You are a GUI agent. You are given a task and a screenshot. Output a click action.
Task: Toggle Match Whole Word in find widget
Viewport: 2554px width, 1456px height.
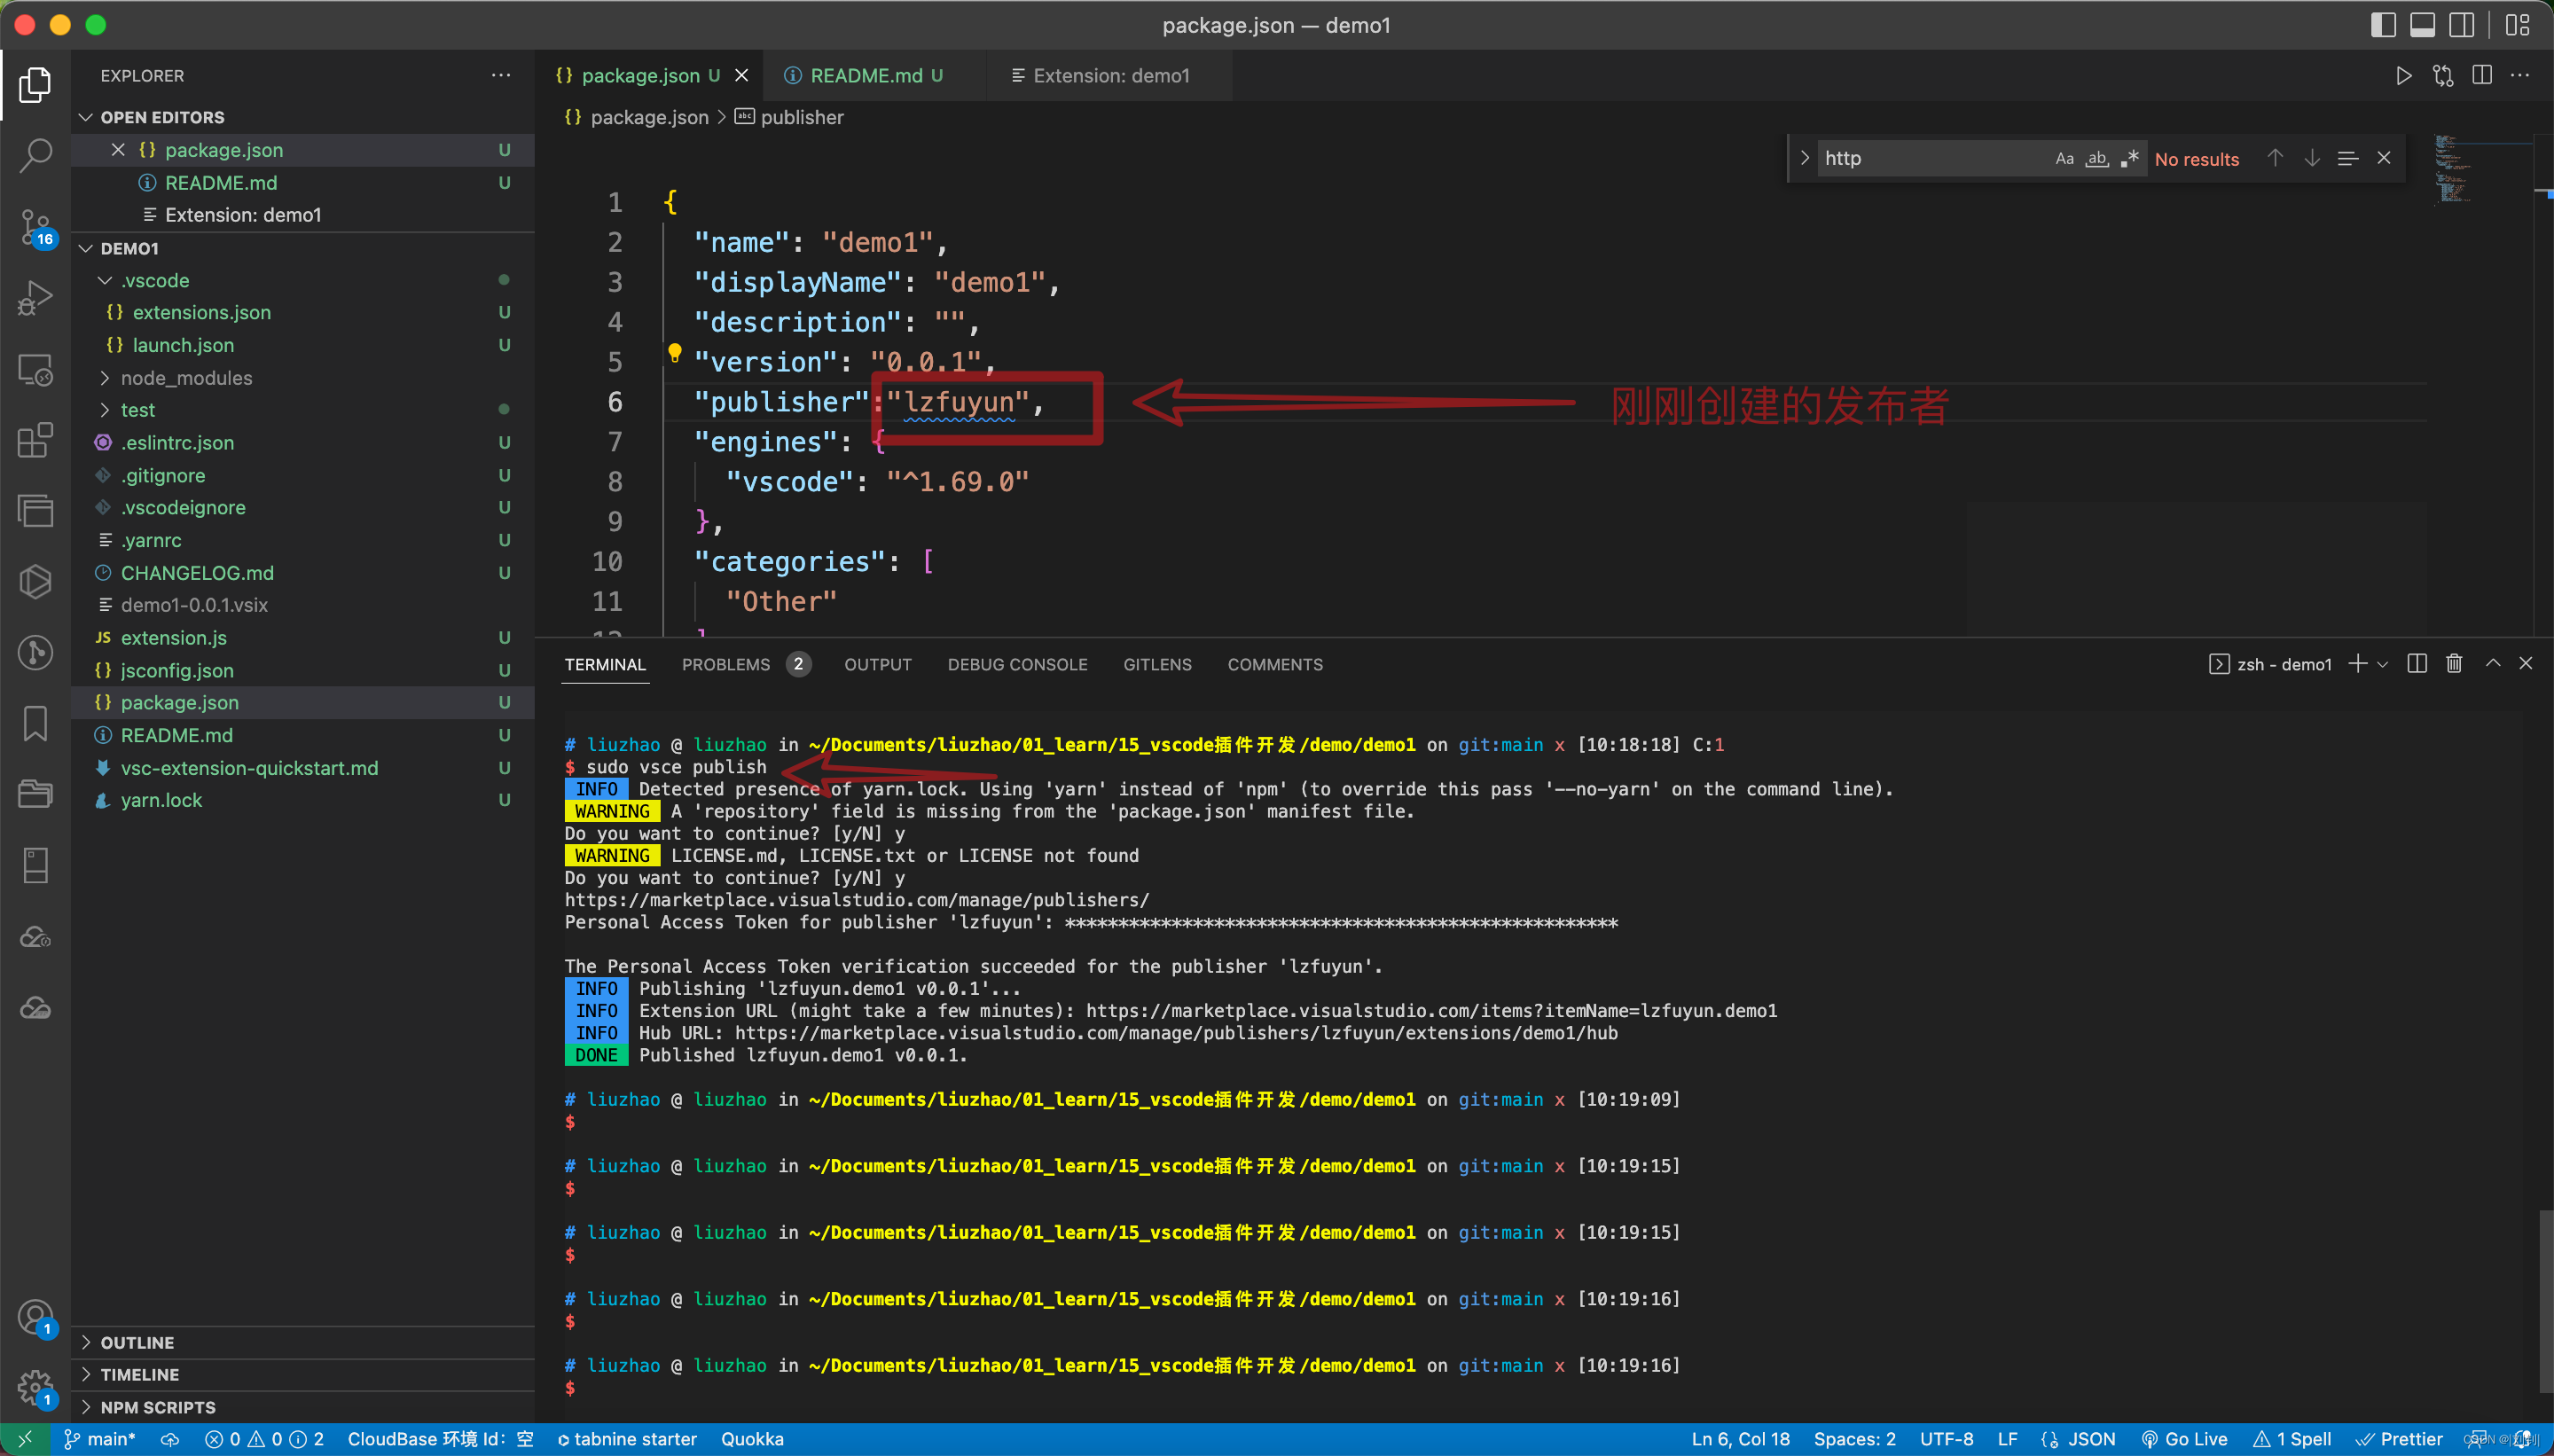[x=2097, y=158]
